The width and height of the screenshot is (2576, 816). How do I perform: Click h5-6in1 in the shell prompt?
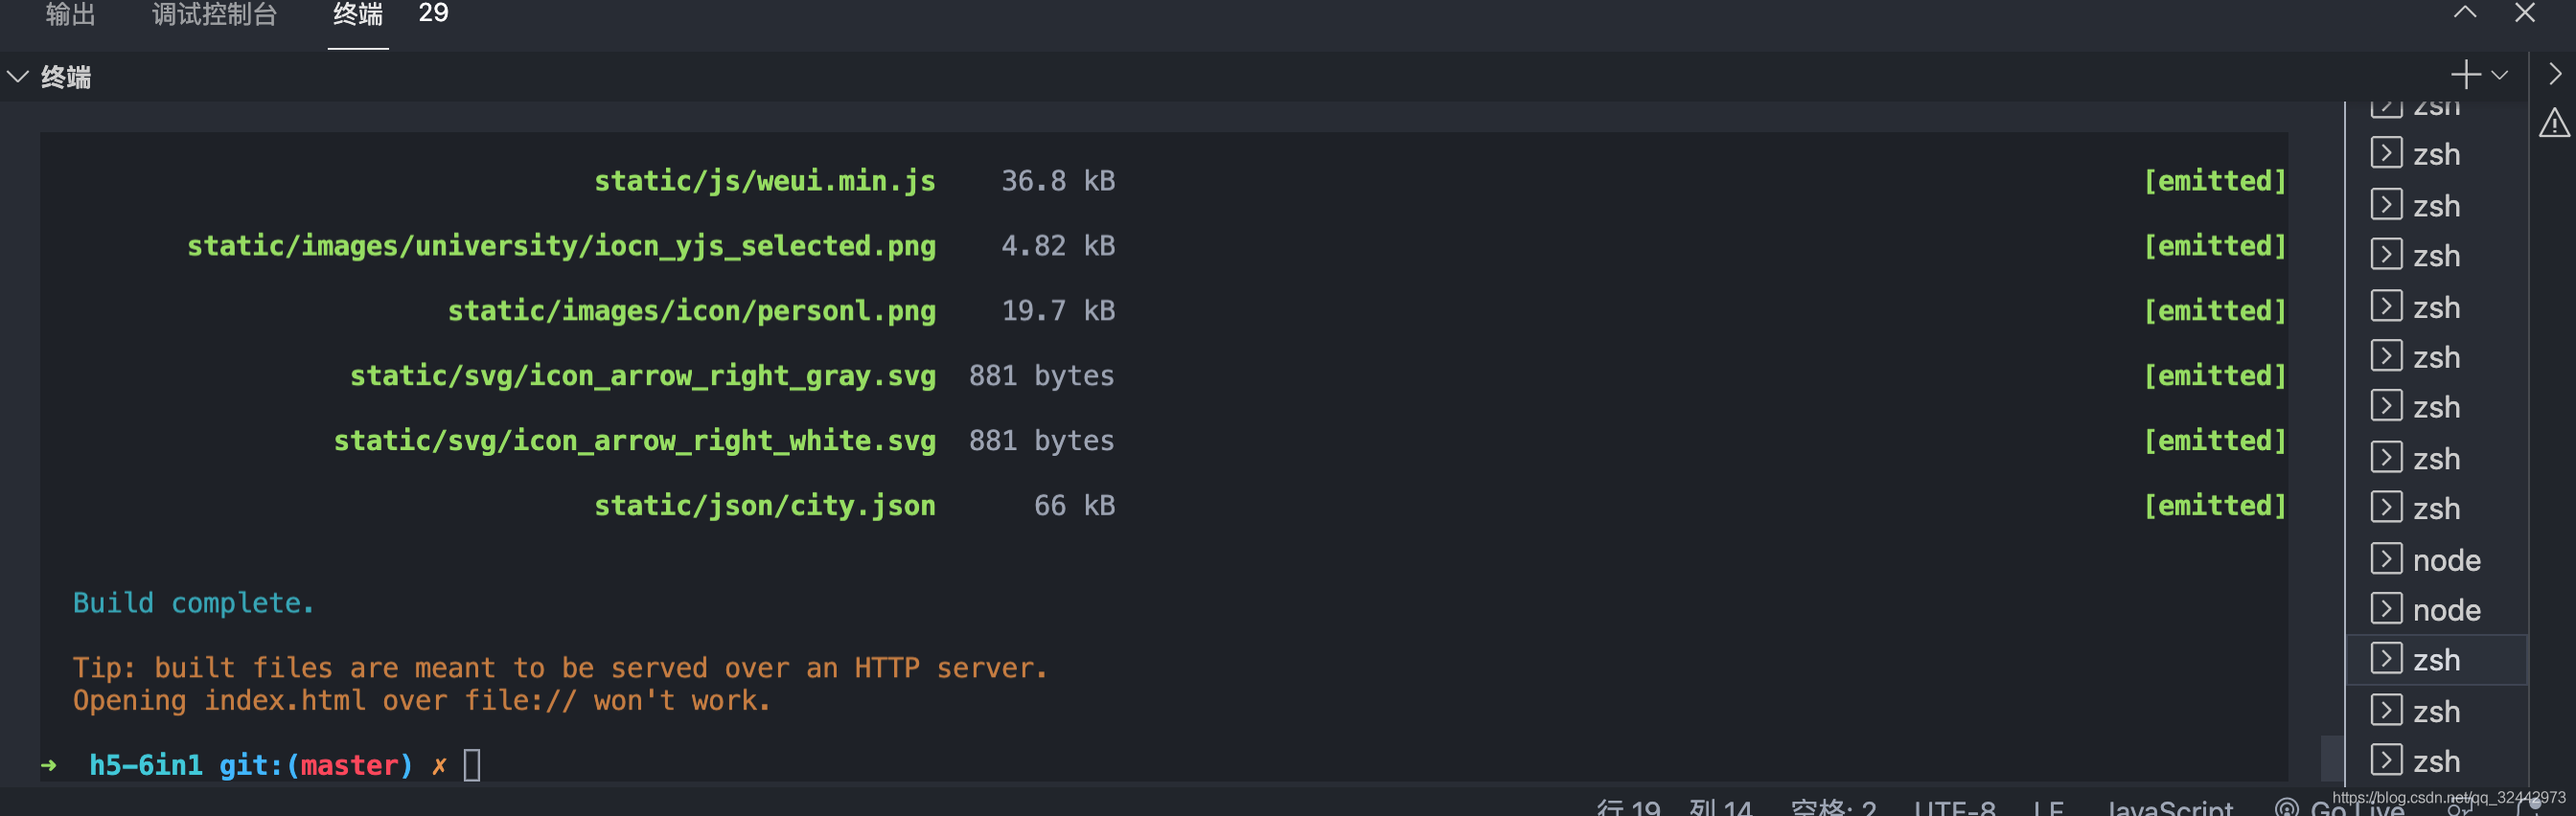click(x=146, y=766)
